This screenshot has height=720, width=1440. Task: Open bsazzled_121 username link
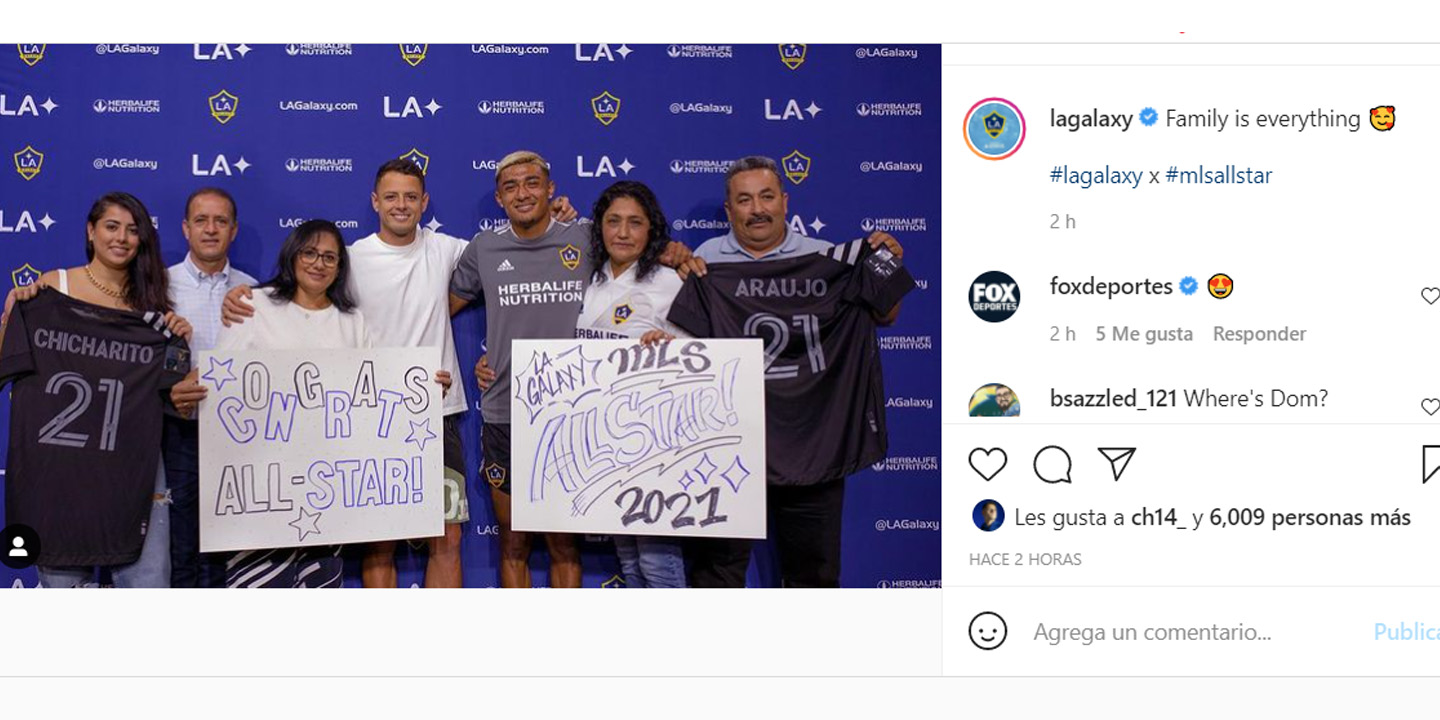click(1114, 398)
